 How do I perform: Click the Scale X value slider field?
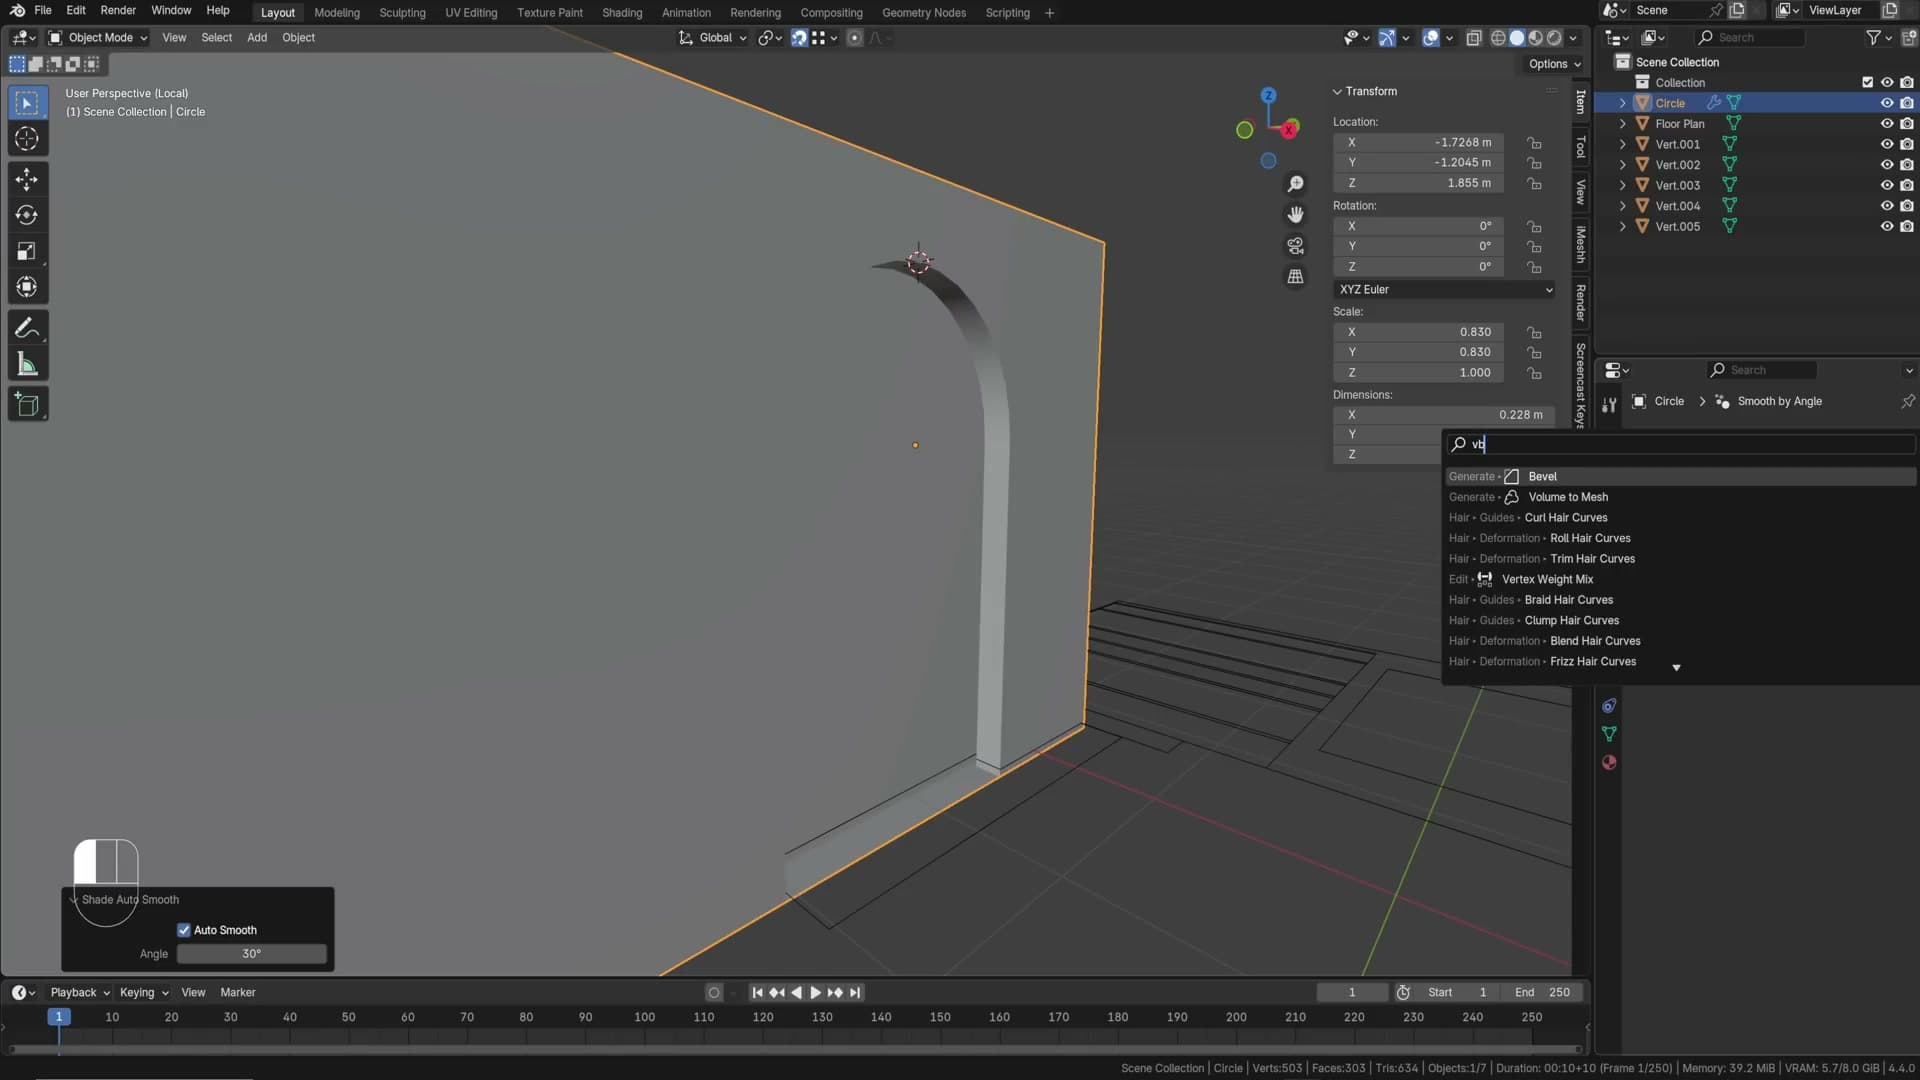pos(1419,332)
